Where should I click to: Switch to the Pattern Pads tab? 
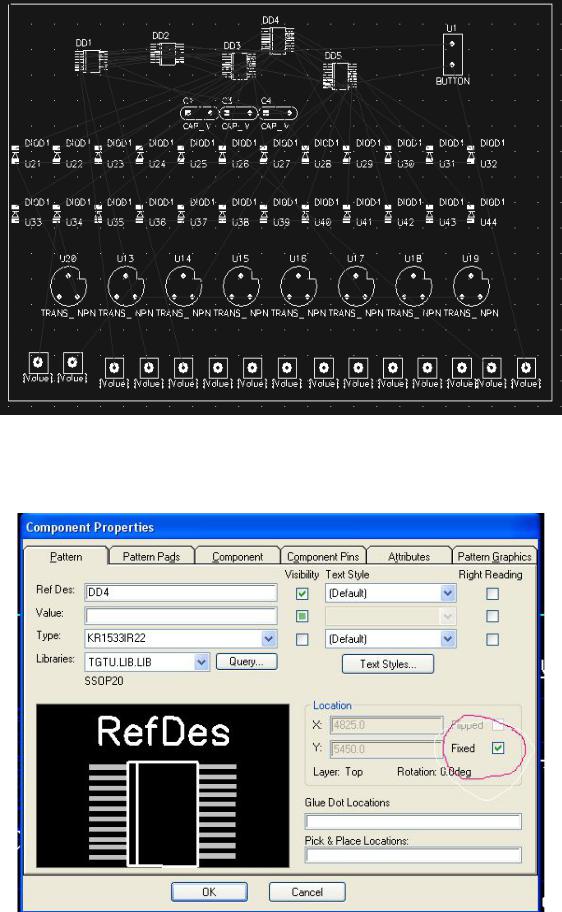(x=151, y=557)
